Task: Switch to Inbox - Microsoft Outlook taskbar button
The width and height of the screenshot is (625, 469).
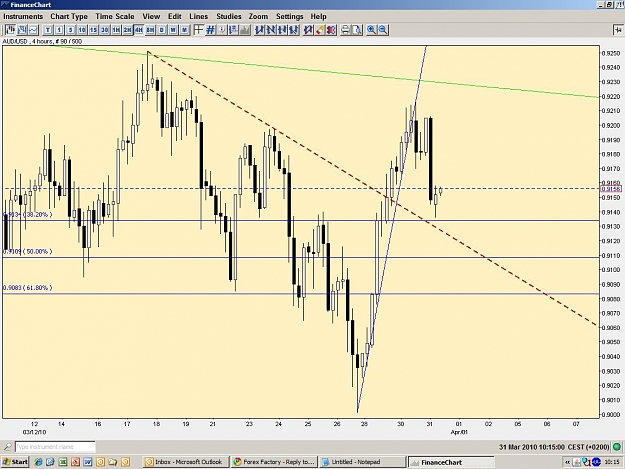Action: 186,462
